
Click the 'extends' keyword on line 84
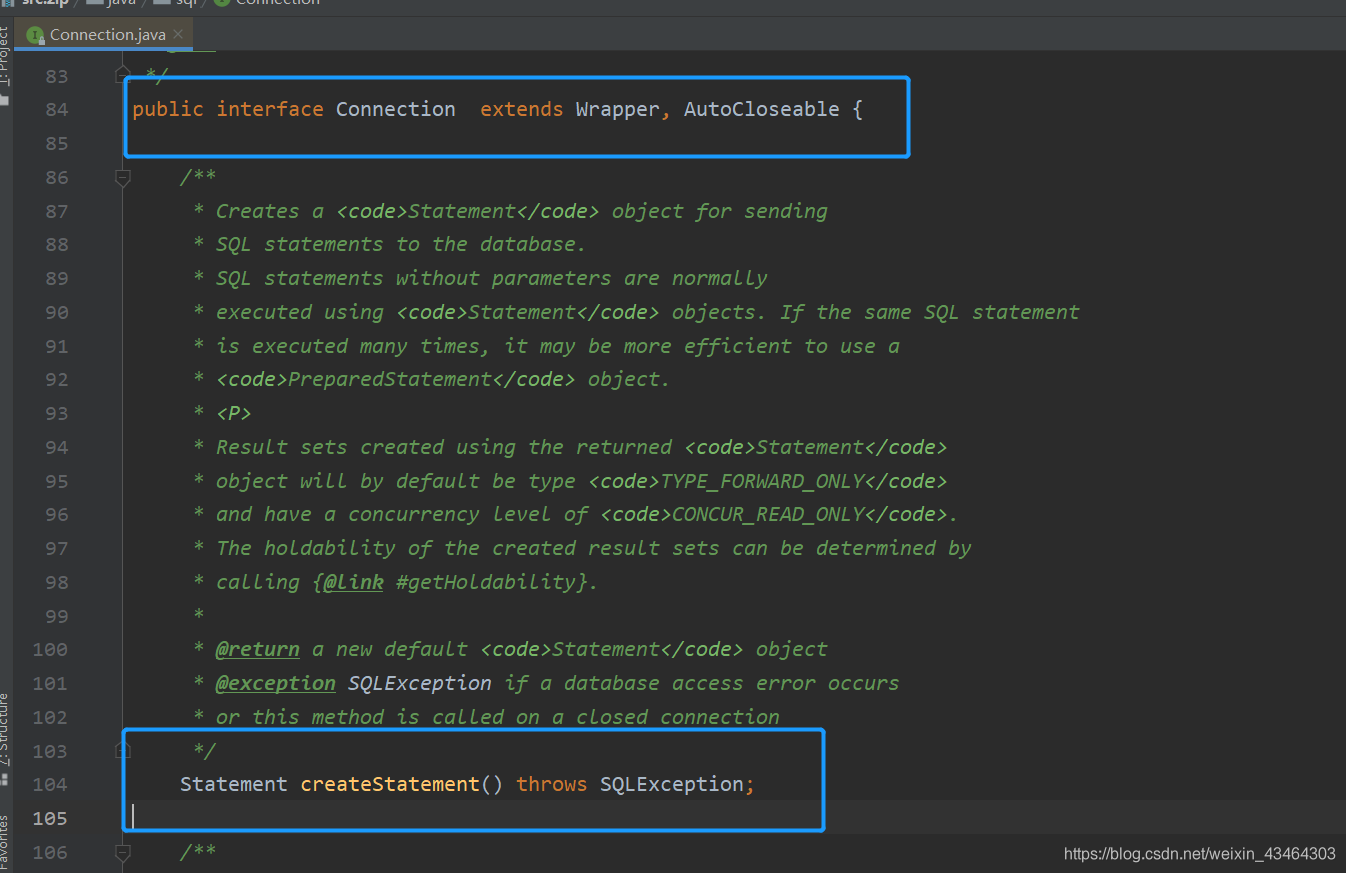[521, 109]
